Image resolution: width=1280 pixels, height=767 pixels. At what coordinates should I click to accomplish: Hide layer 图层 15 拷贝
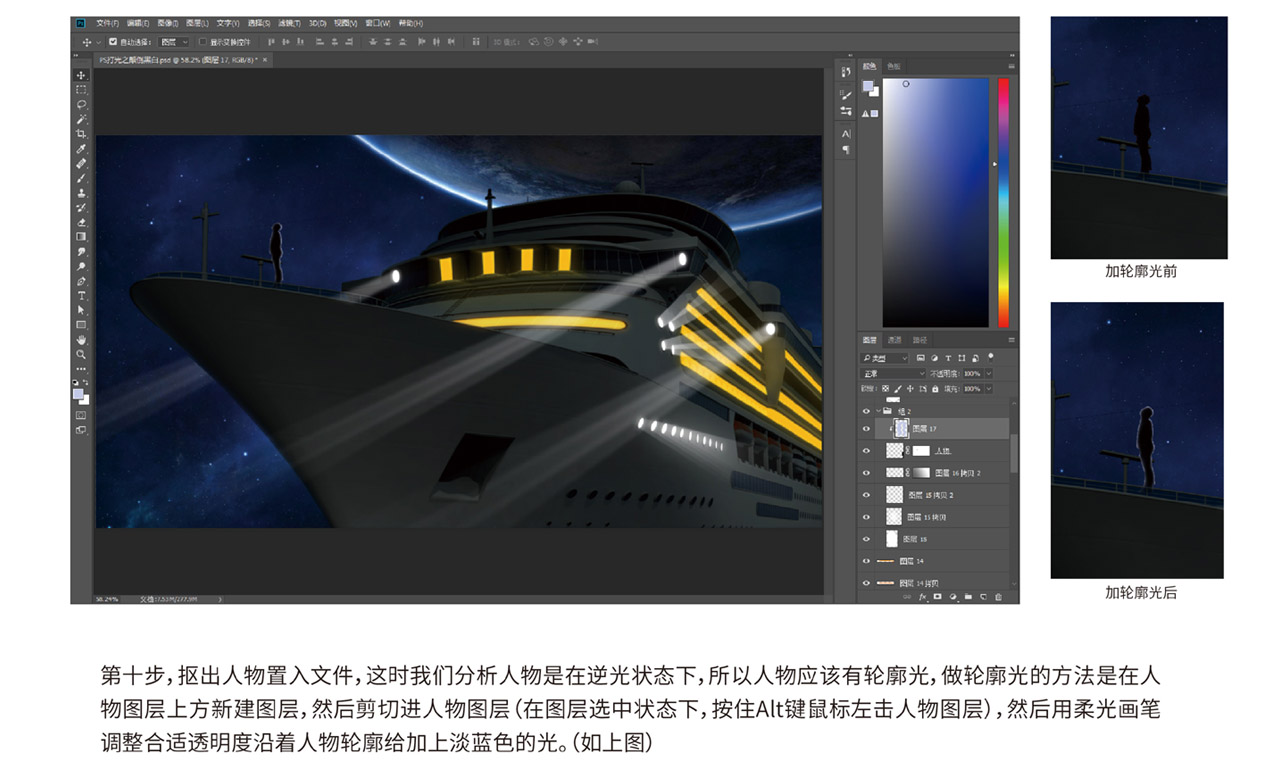(866, 517)
